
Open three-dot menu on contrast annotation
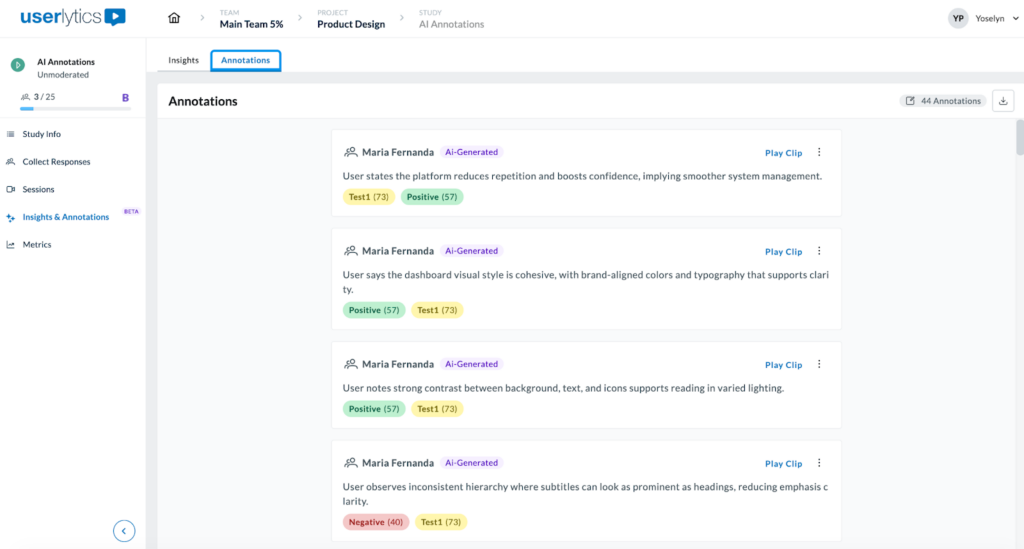click(819, 365)
